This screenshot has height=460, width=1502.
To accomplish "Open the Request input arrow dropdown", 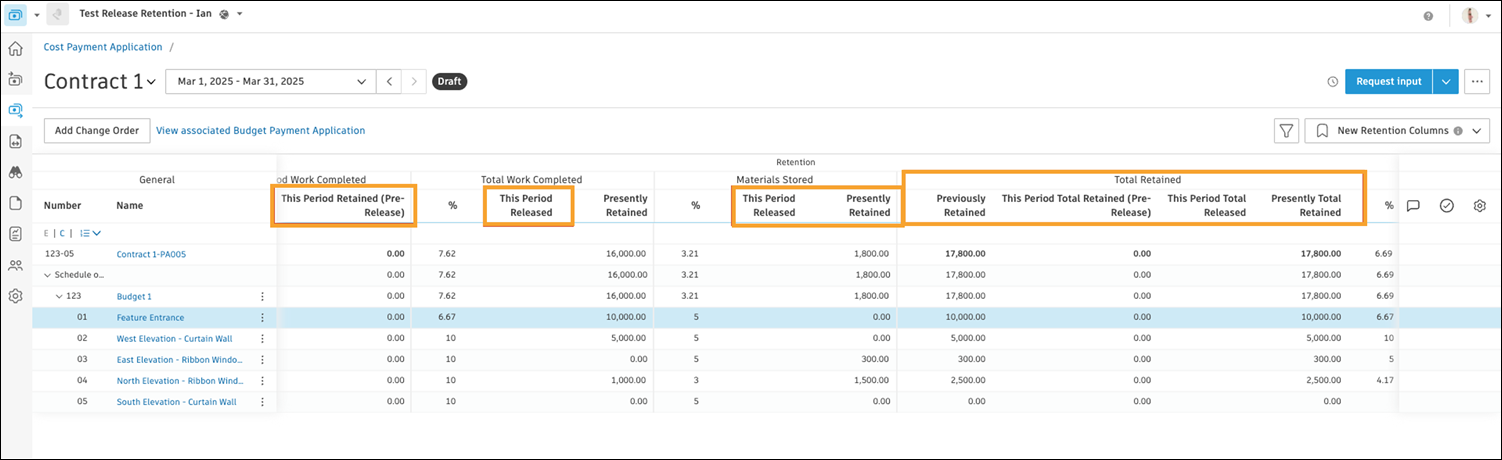I will pos(1446,82).
